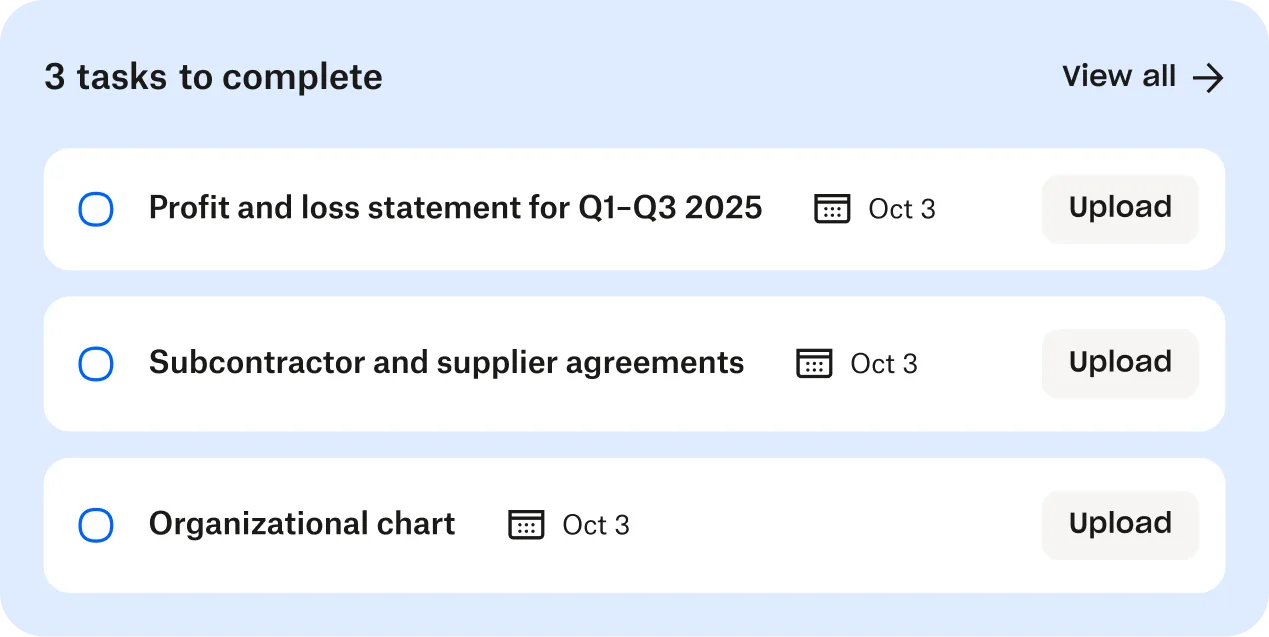The width and height of the screenshot is (1269, 637).
Task: Click the Oct 3 due date on Profit and loss
Action: 902,209
